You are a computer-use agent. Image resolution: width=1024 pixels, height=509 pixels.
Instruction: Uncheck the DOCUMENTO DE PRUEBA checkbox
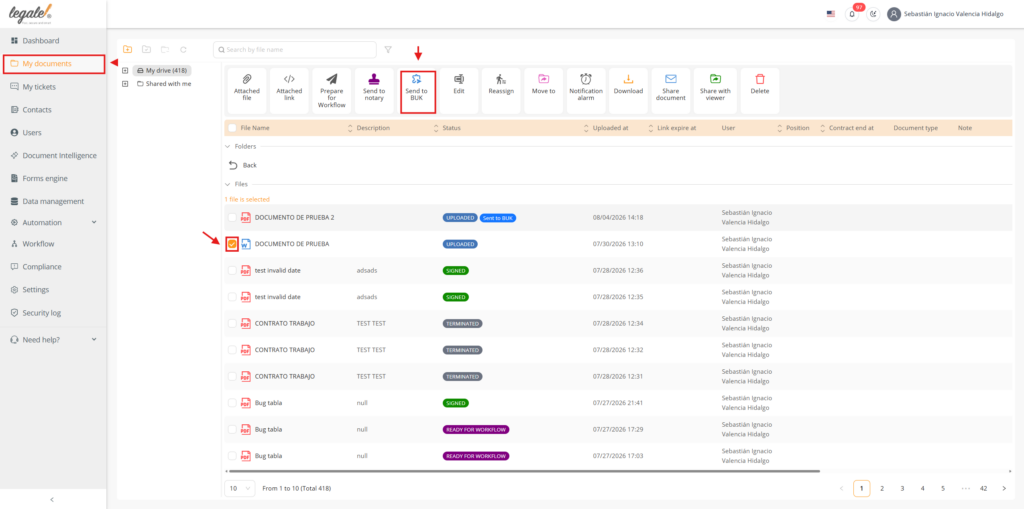point(232,244)
